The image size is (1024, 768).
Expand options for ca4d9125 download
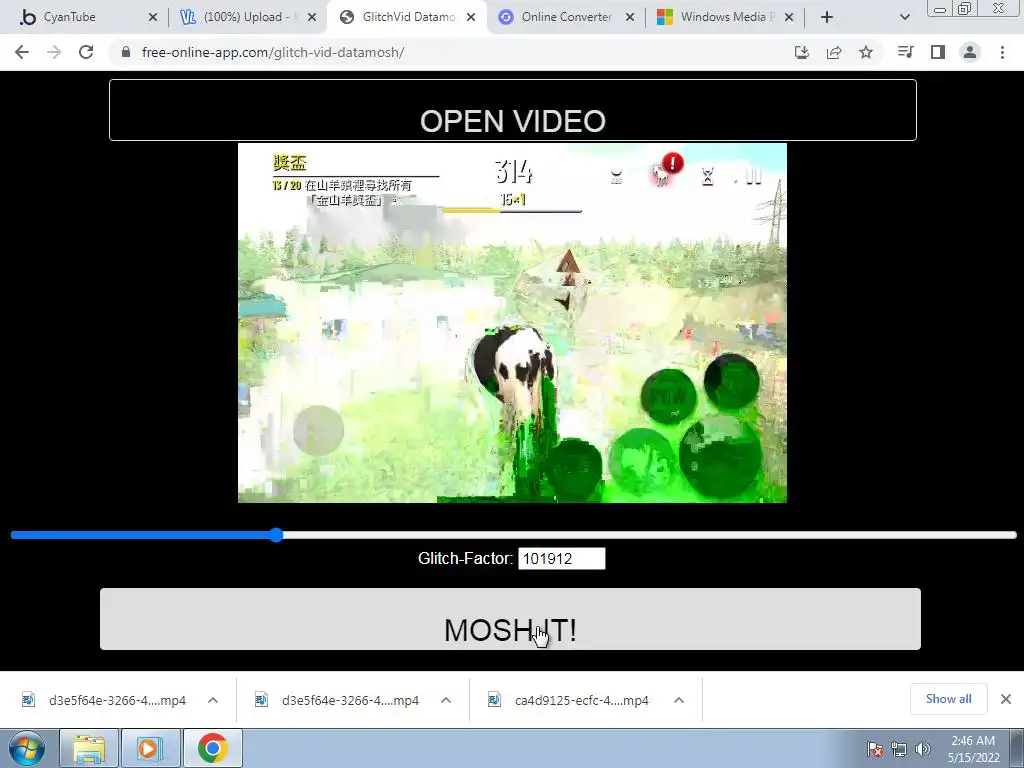pos(679,700)
